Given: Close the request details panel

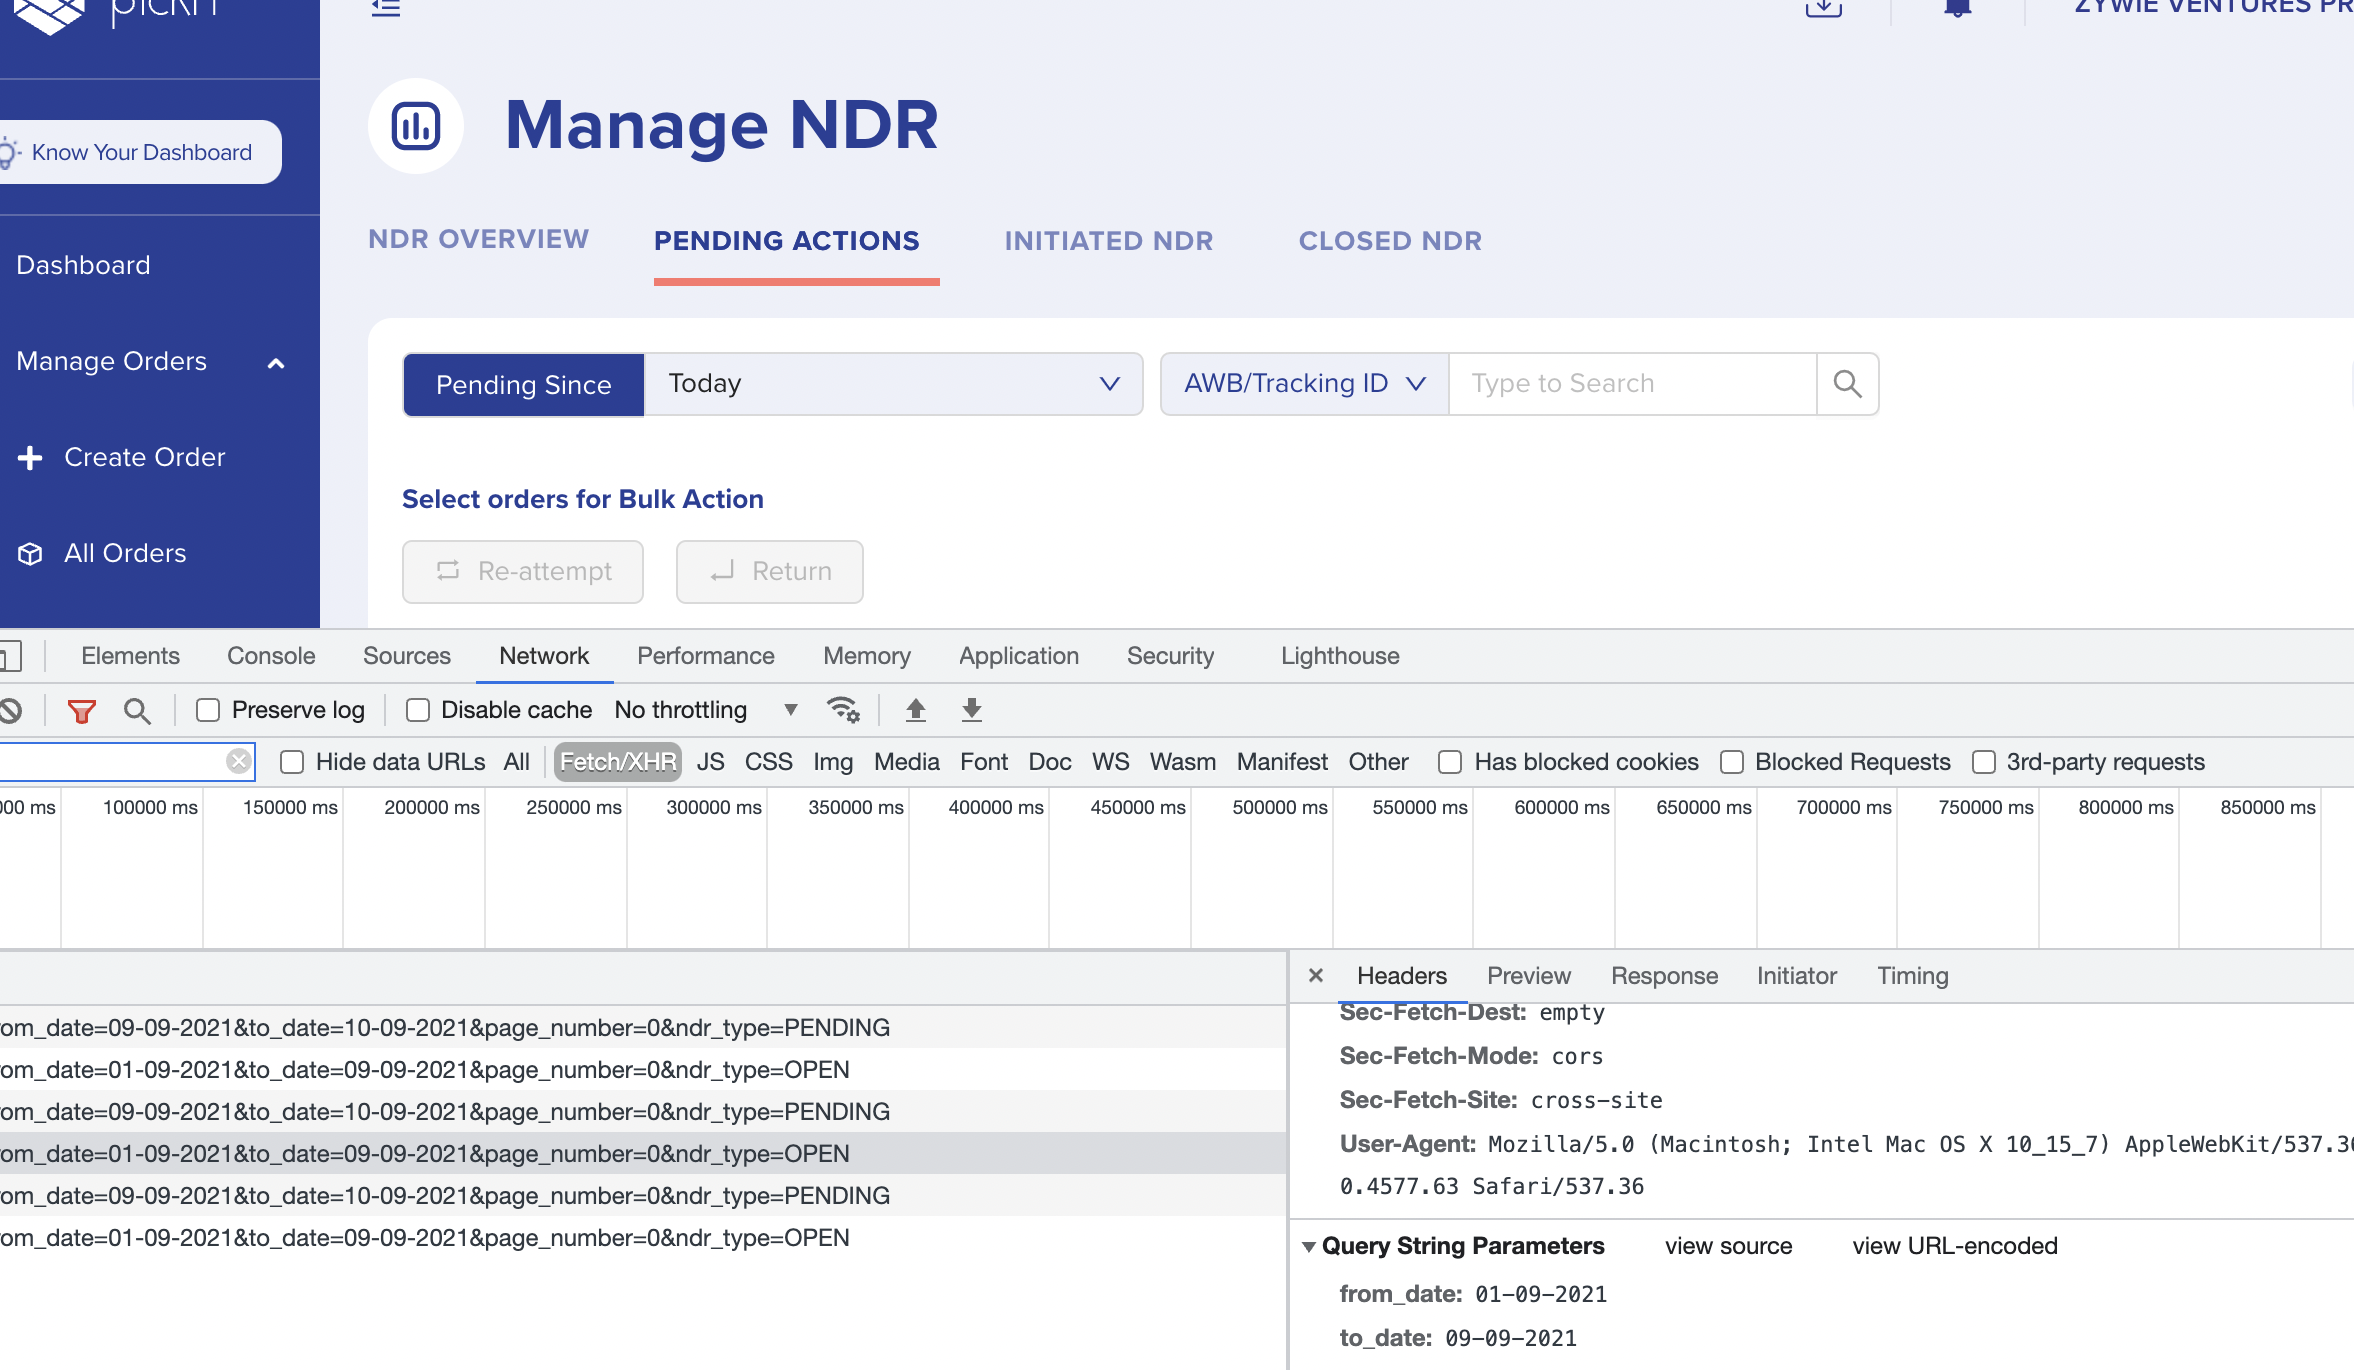Looking at the screenshot, I should pyautogui.click(x=1316, y=975).
